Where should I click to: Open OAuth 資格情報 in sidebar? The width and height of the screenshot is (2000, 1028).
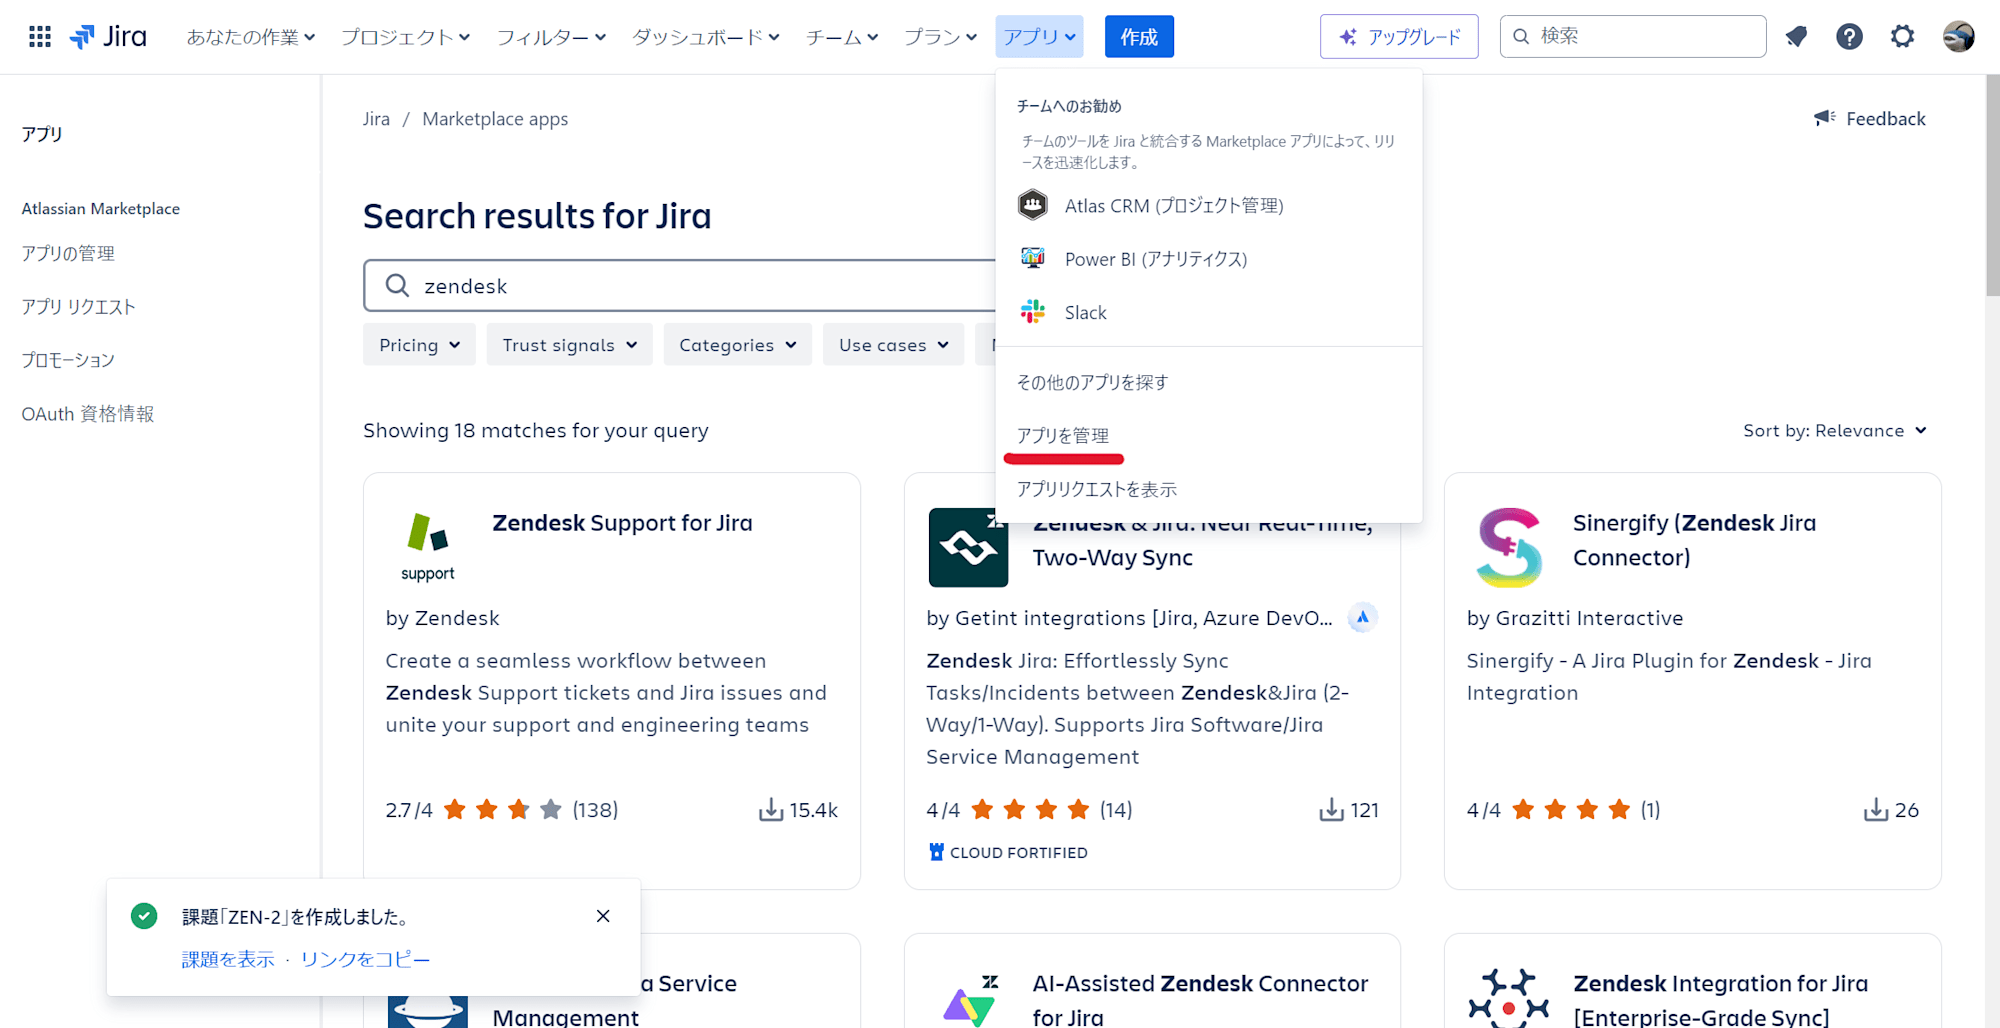point(88,413)
